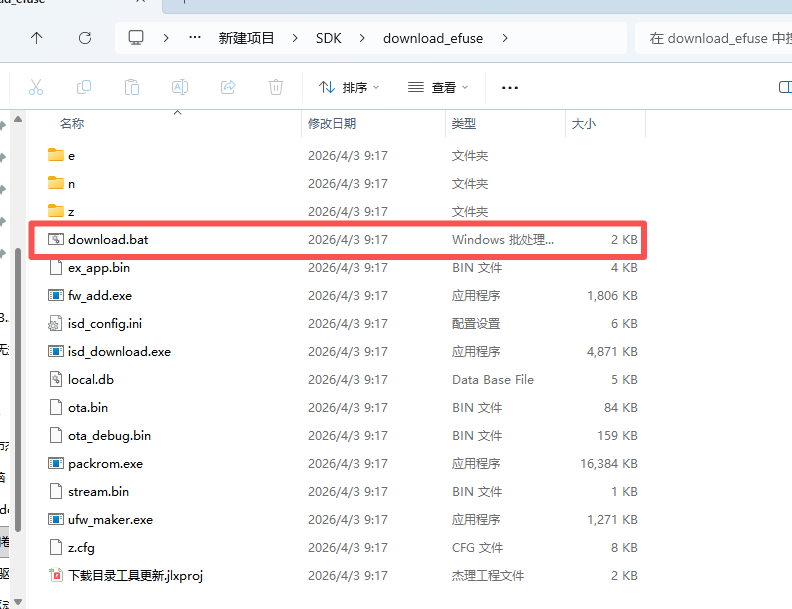Select the local.db database file icon
Viewport: 792px width, 609px height.
point(56,379)
